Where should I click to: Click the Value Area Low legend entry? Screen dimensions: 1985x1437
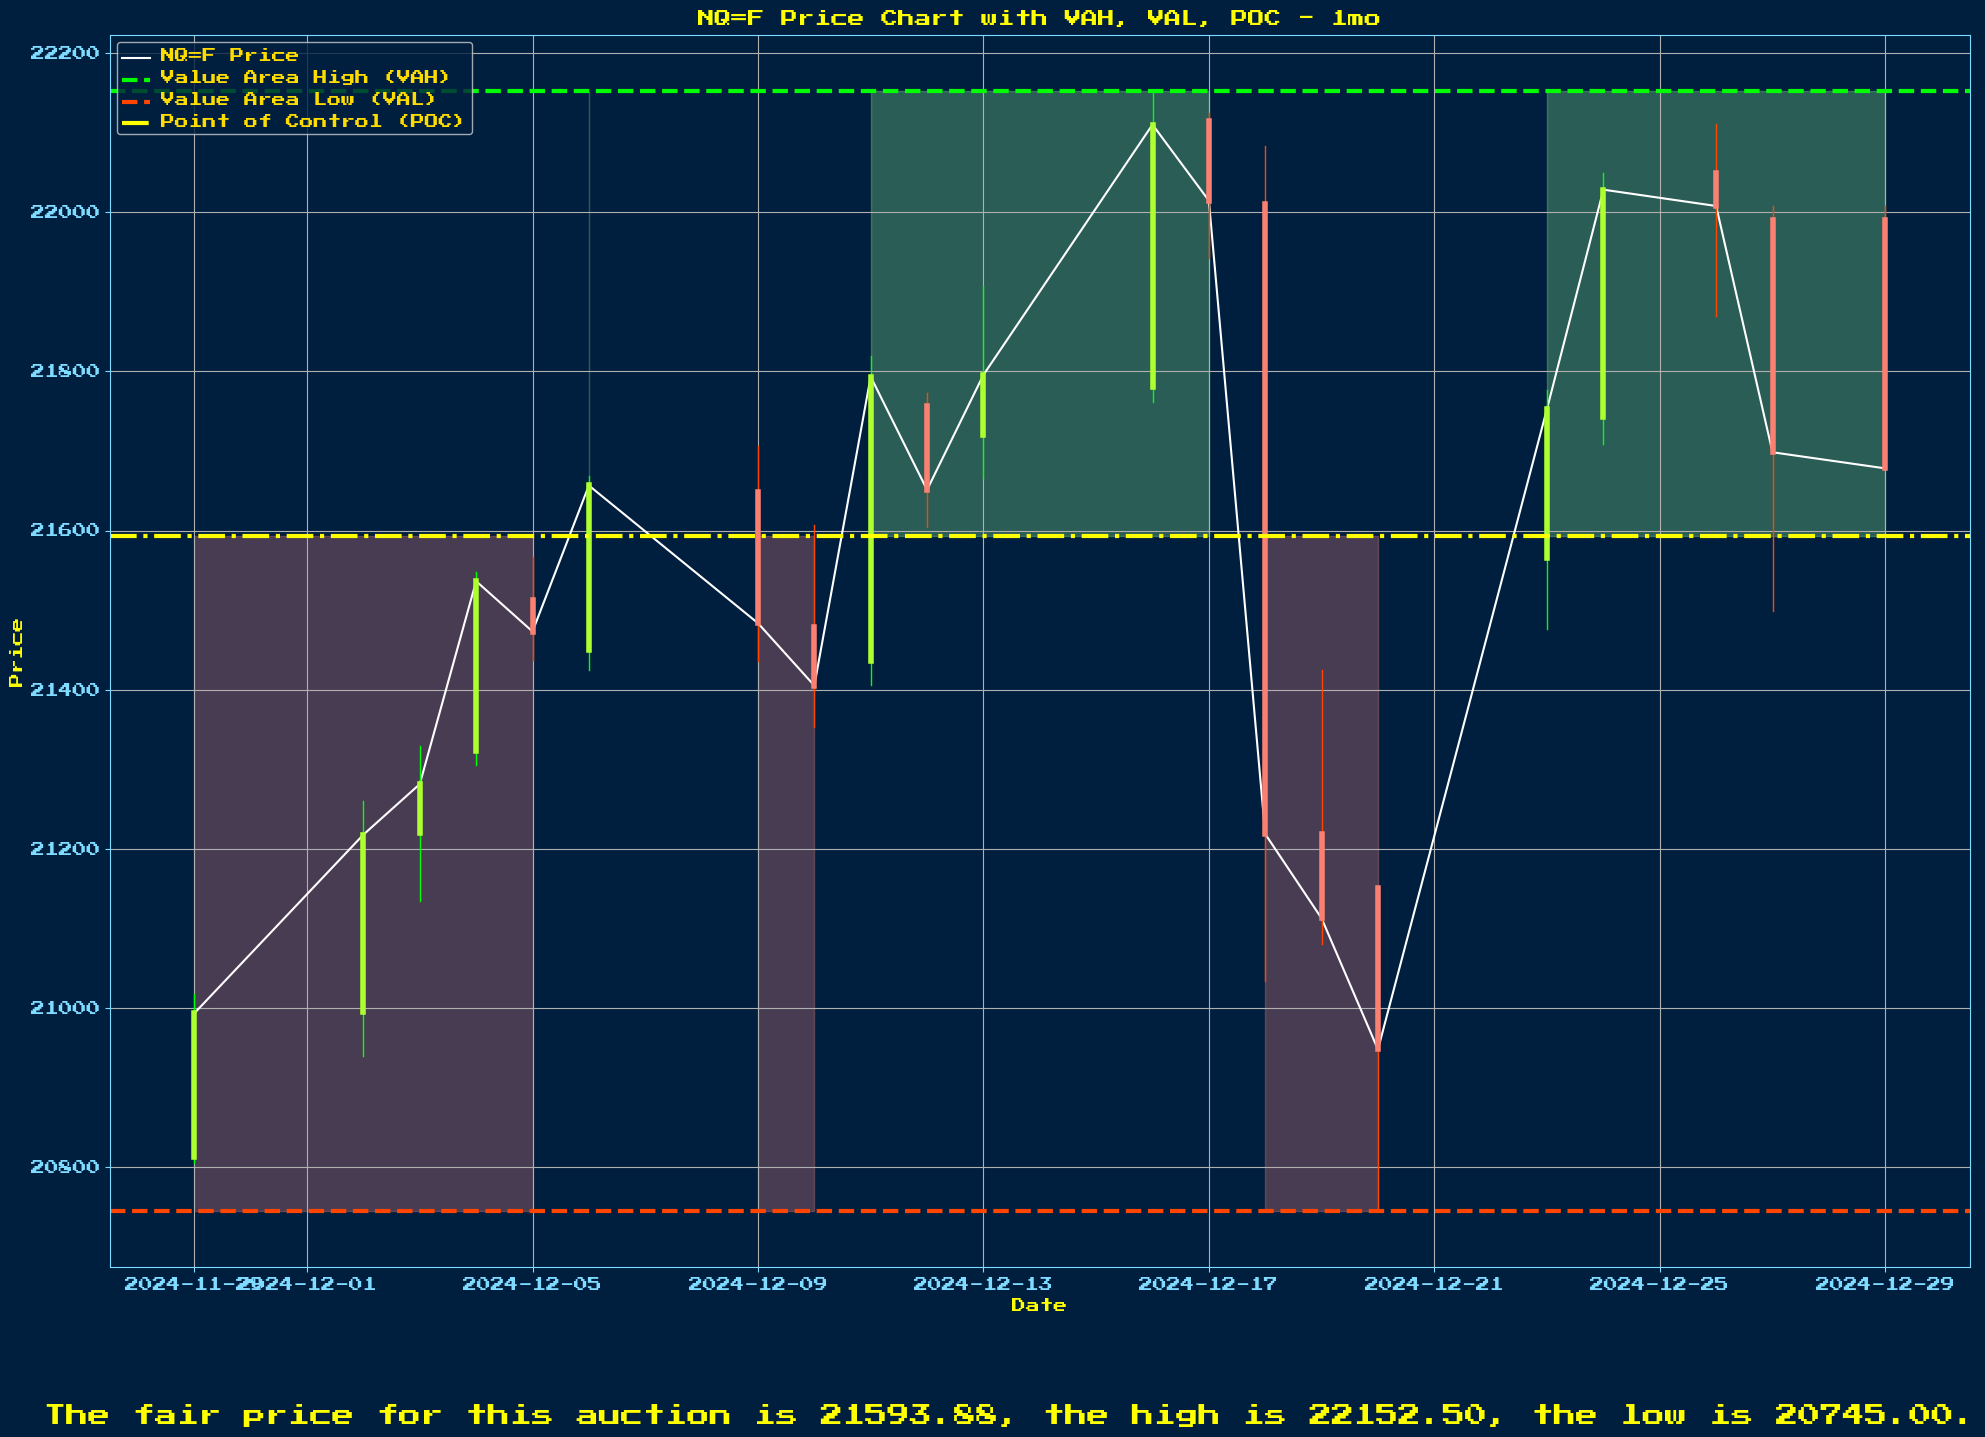[297, 99]
